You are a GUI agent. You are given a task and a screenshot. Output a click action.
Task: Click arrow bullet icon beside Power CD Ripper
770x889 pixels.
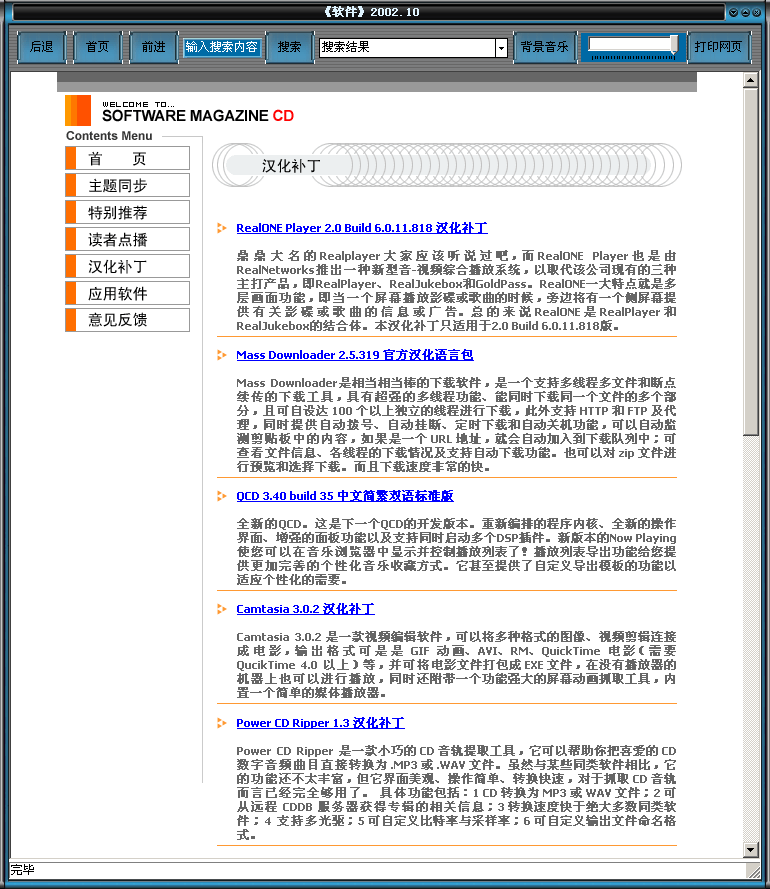click(222, 723)
